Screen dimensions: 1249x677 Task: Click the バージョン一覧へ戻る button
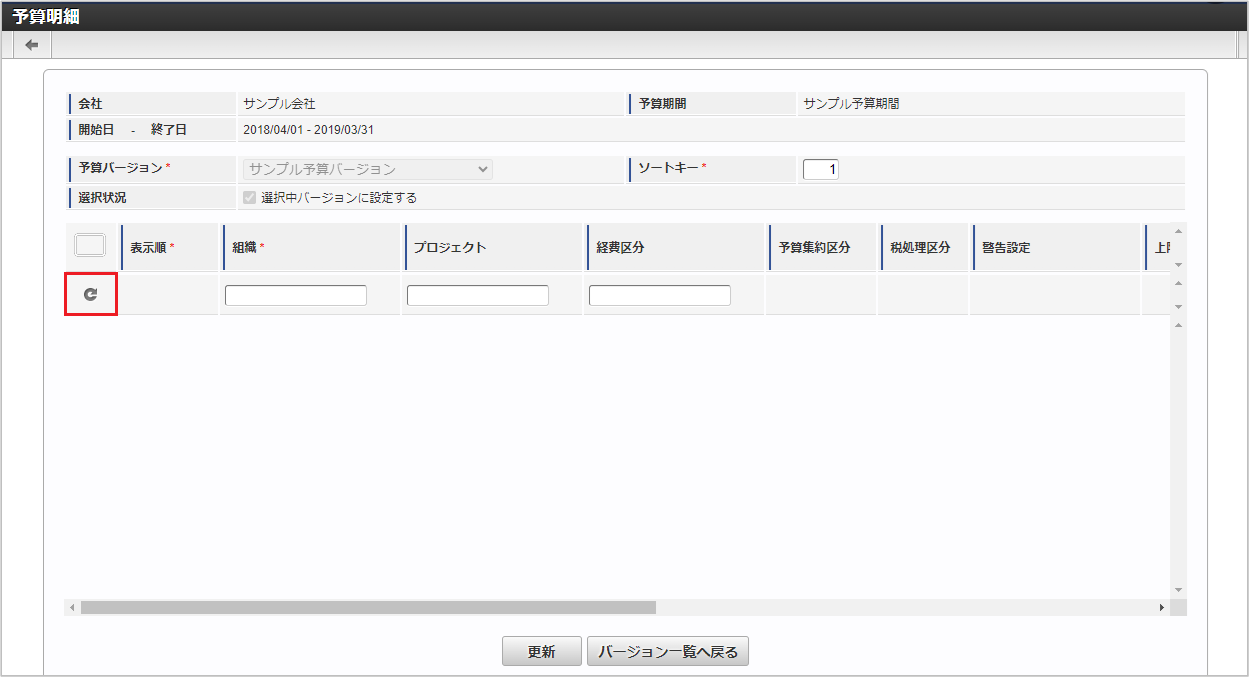(668, 652)
